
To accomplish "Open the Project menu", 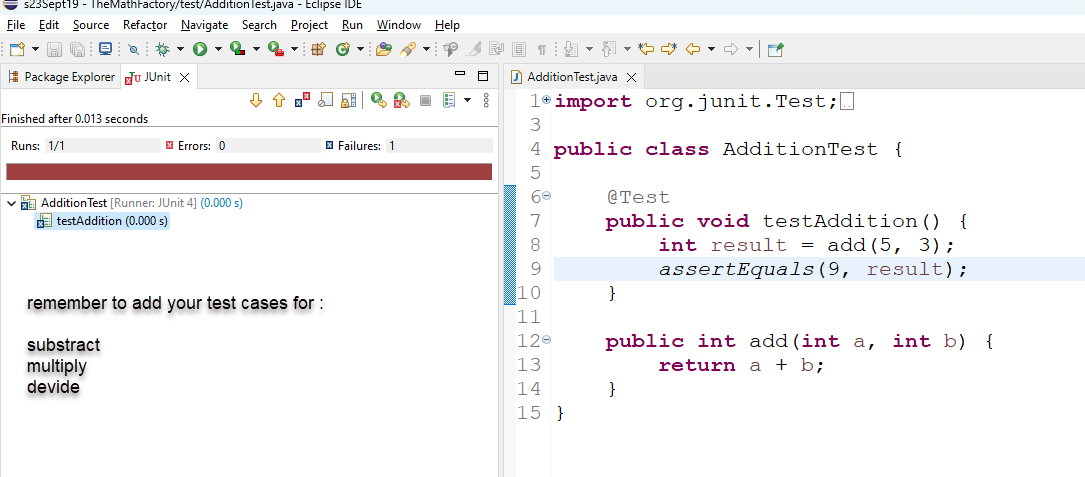I will point(309,25).
